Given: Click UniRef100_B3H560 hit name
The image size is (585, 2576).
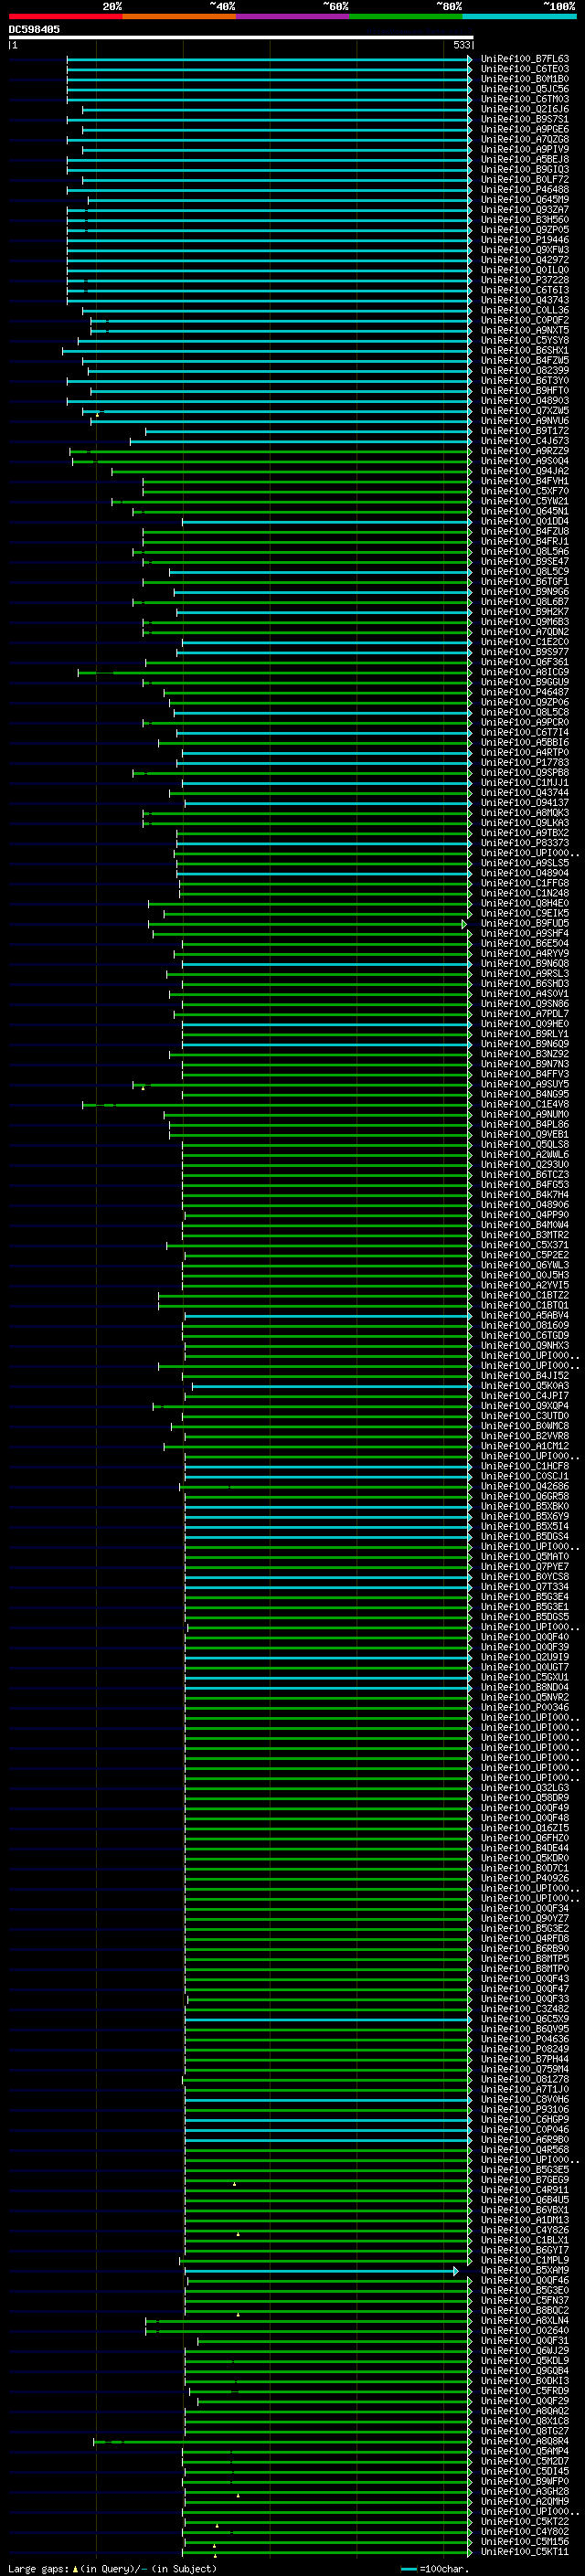Looking at the screenshot, I should click(525, 220).
